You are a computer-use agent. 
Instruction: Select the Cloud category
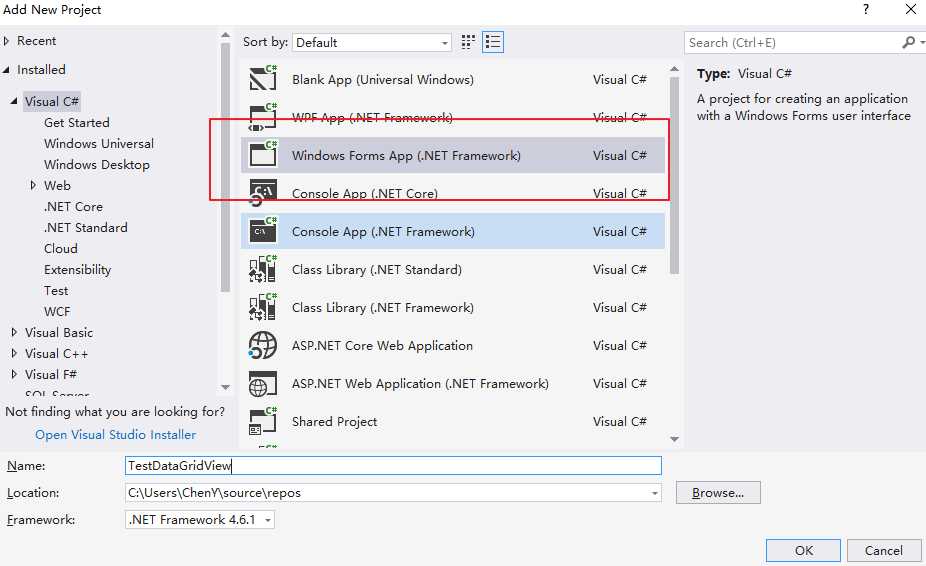61,249
